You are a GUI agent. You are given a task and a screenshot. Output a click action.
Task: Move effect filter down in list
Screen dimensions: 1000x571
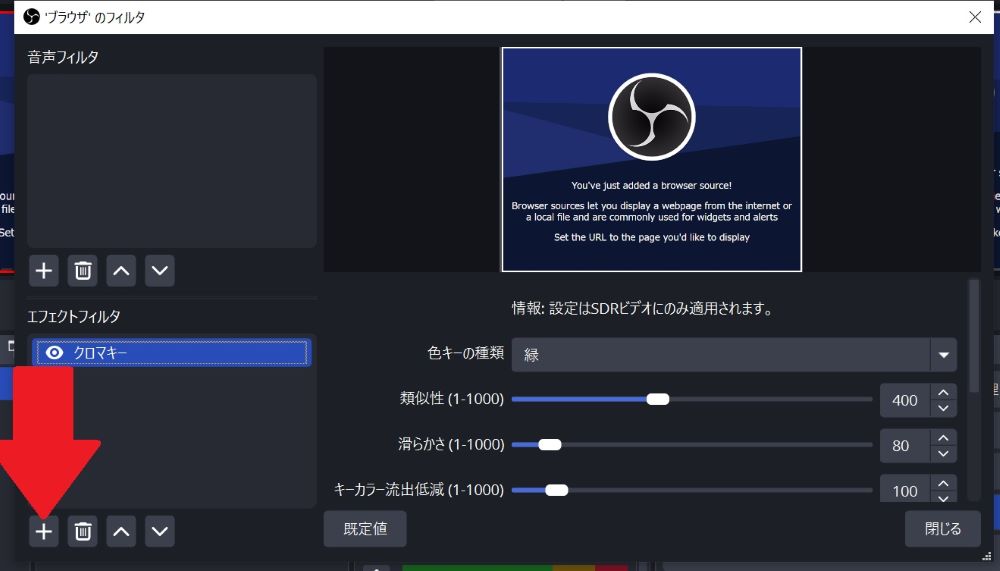click(159, 531)
